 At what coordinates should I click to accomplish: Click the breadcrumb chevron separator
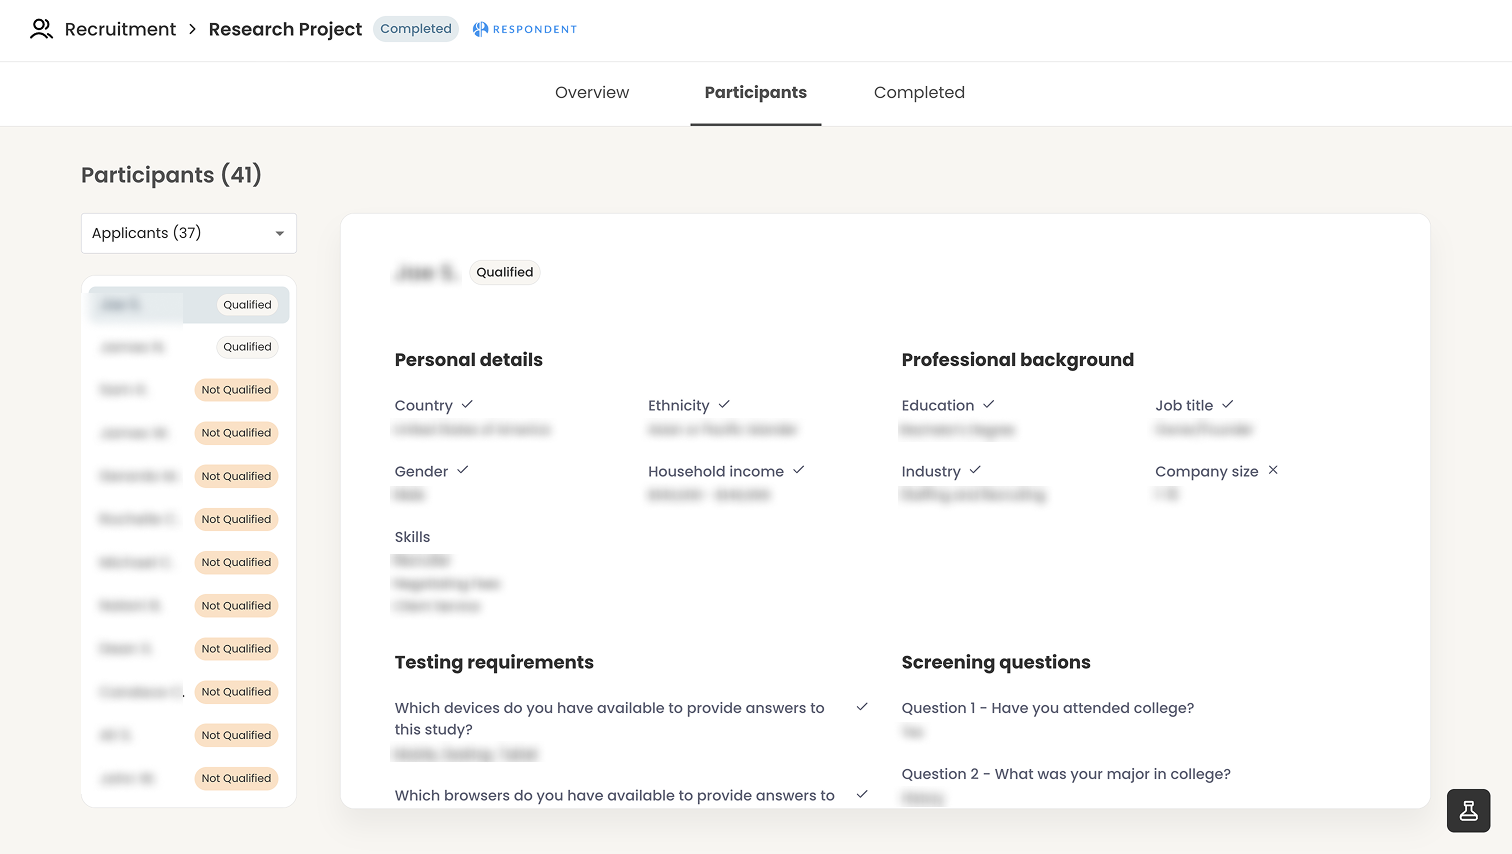pyautogui.click(x=192, y=29)
